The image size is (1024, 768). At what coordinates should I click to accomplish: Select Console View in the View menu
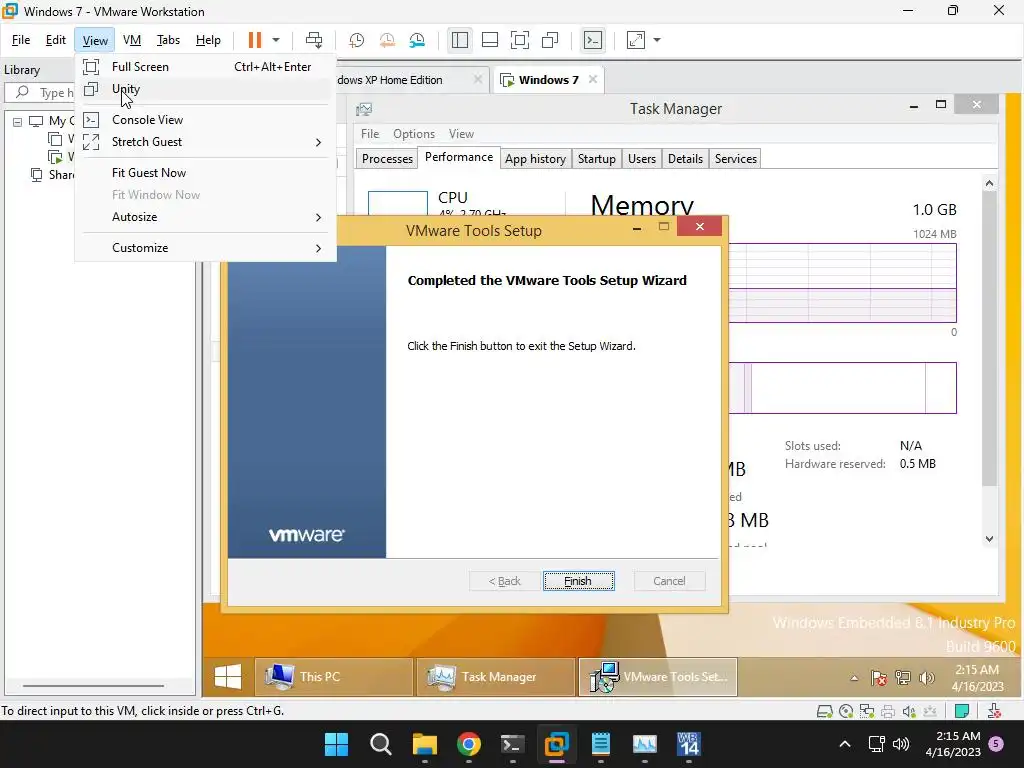coord(205,120)
